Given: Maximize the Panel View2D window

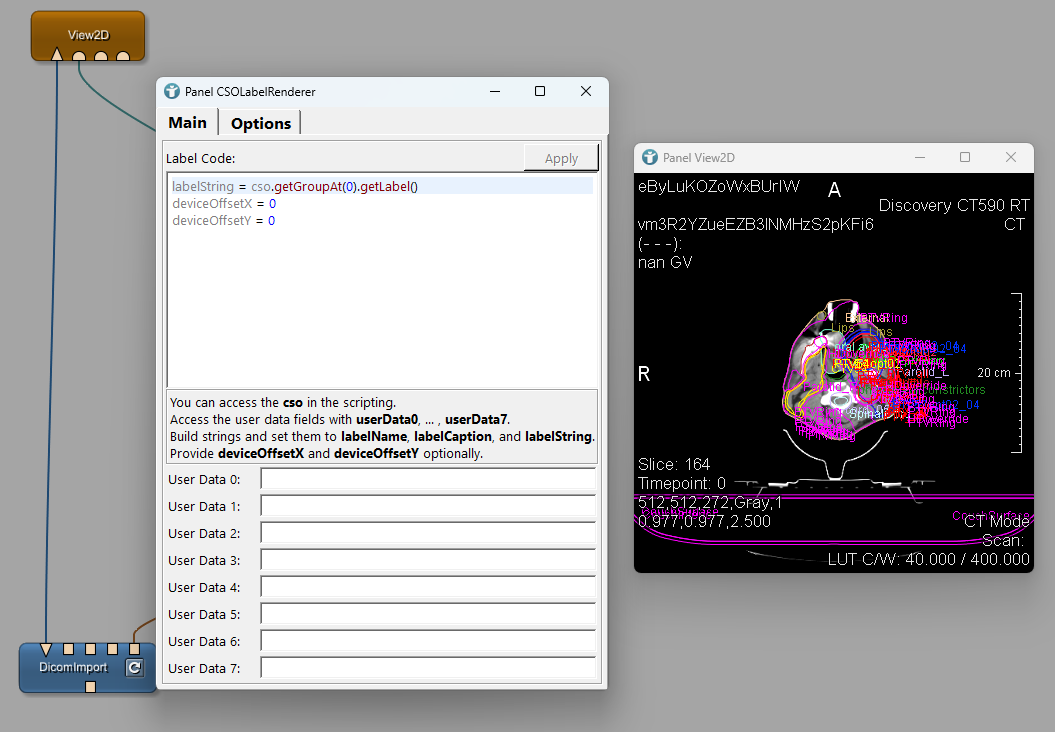Looking at the screenshot, I should (965, 157).
